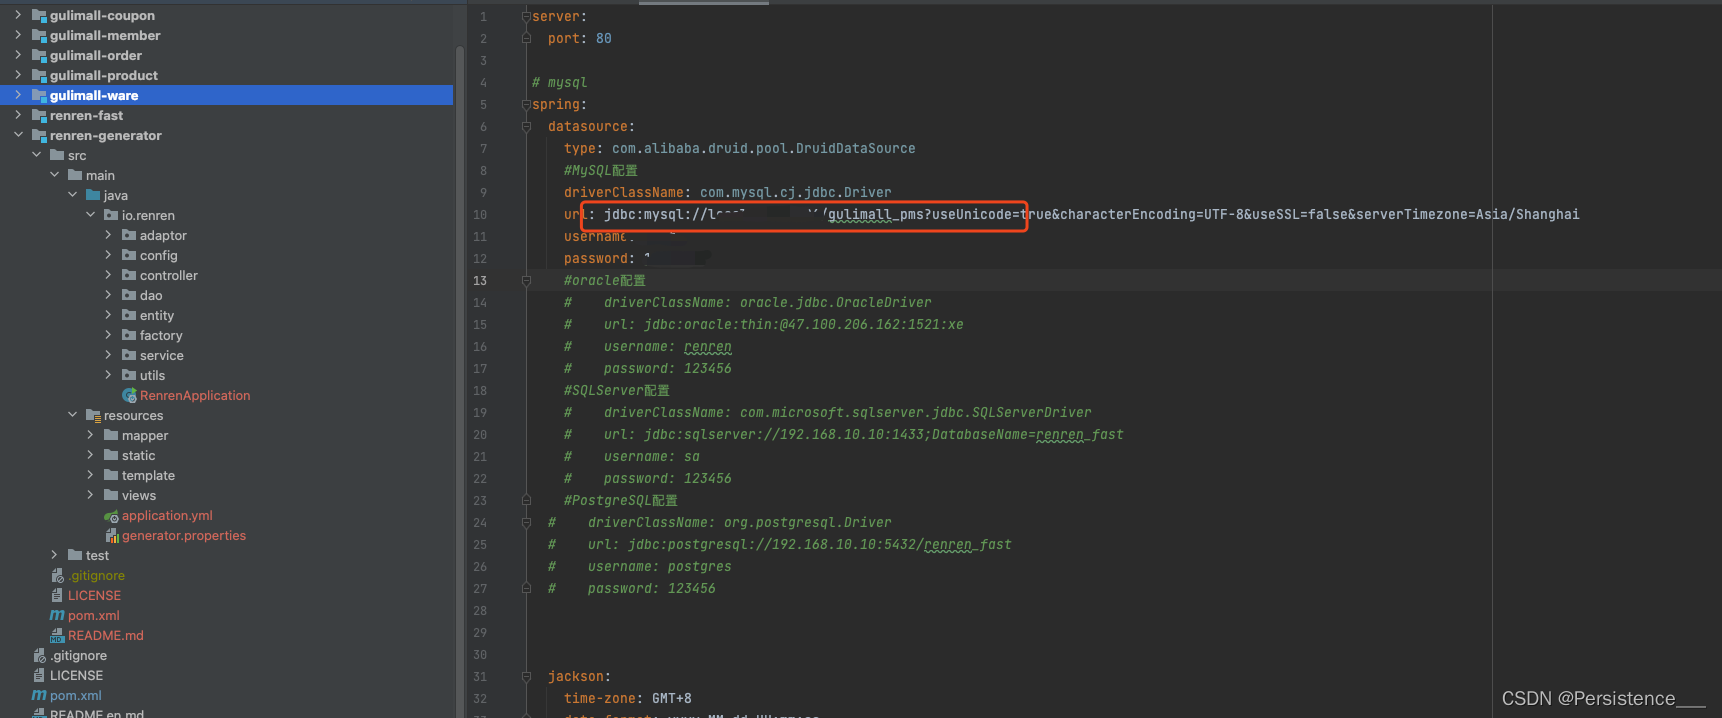This screenshot has width=1722, height=718.
Task: Fold the oracle comment block at line 13
Action: [x=526, y=281]
